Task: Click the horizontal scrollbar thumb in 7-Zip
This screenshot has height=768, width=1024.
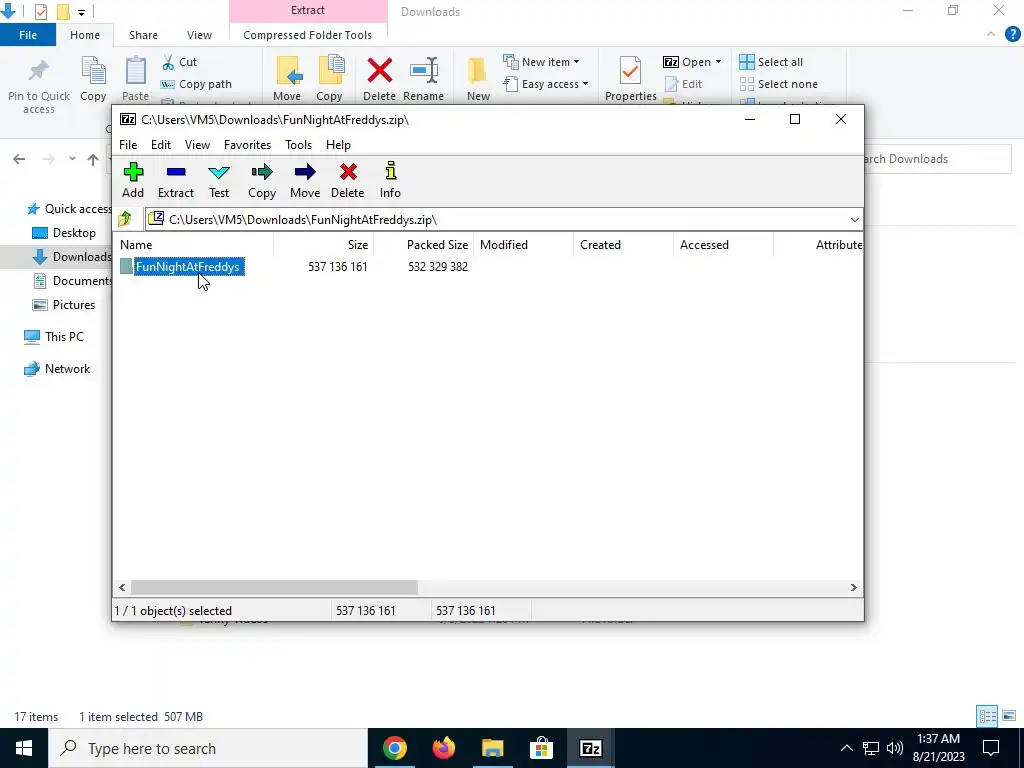Action: click(x=274, y=588)
